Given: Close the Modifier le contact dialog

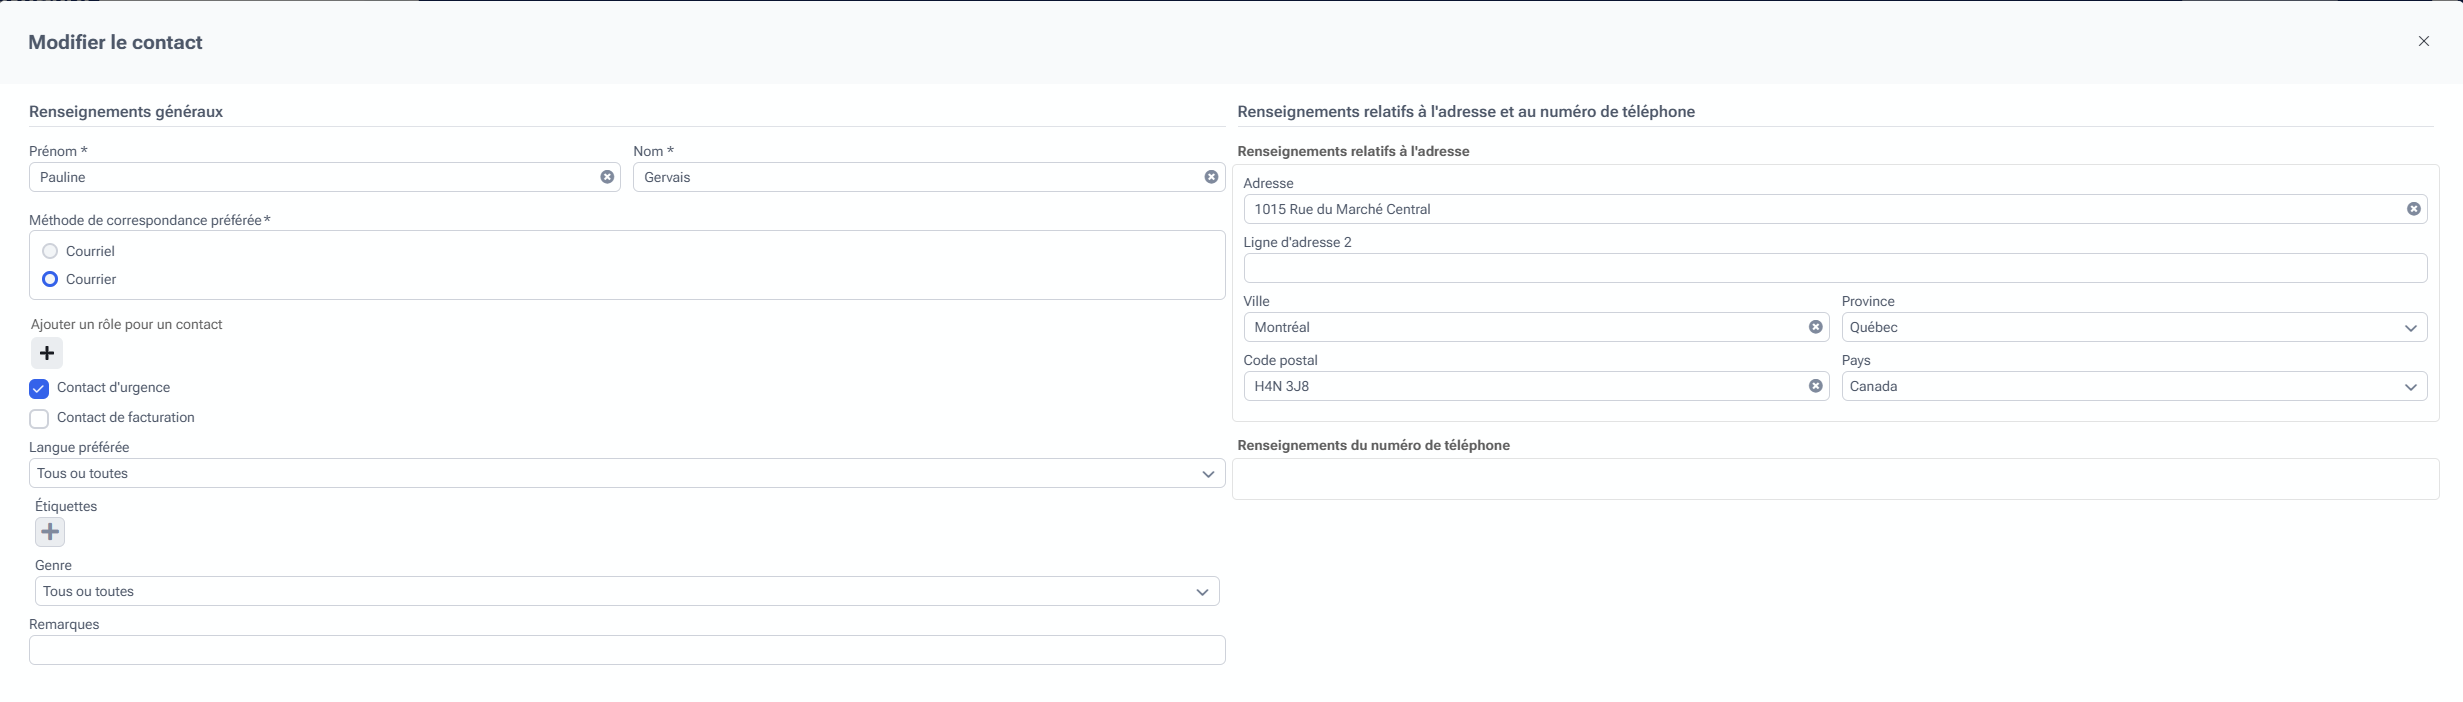Looking at the screenshot, I should (2423, 41).
